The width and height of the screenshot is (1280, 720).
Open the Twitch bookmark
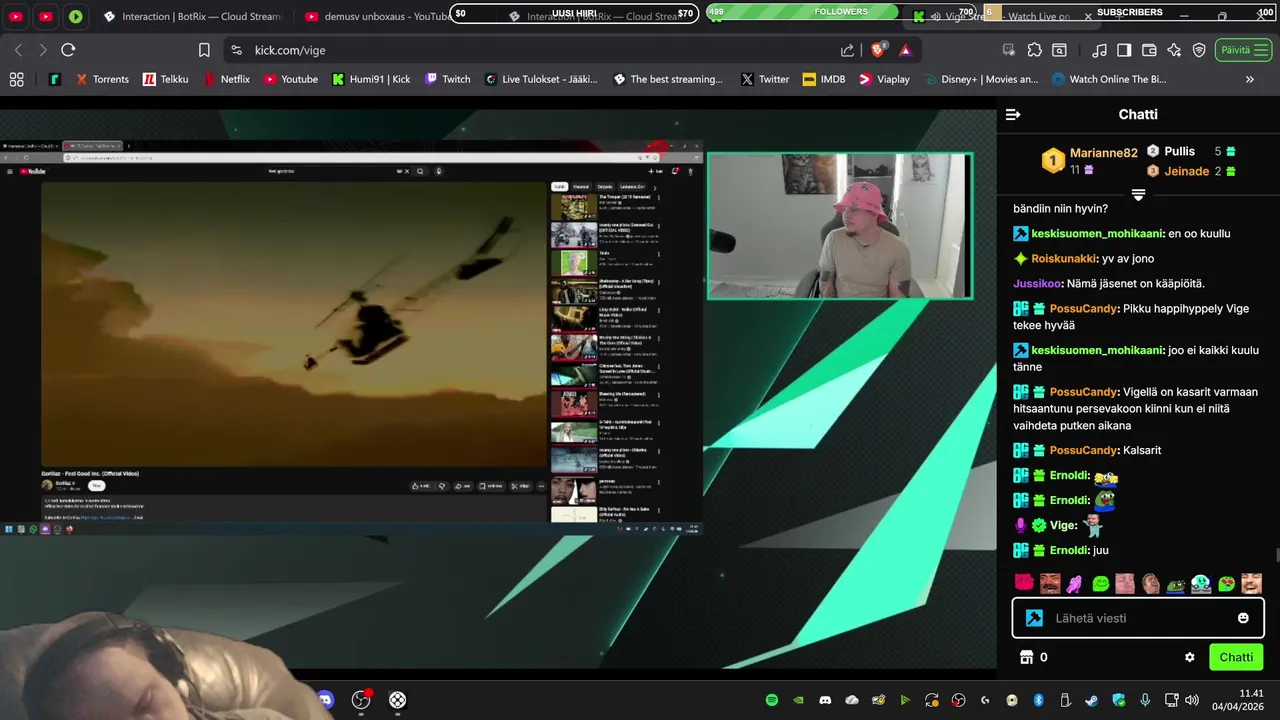click(x=447, y=79)
